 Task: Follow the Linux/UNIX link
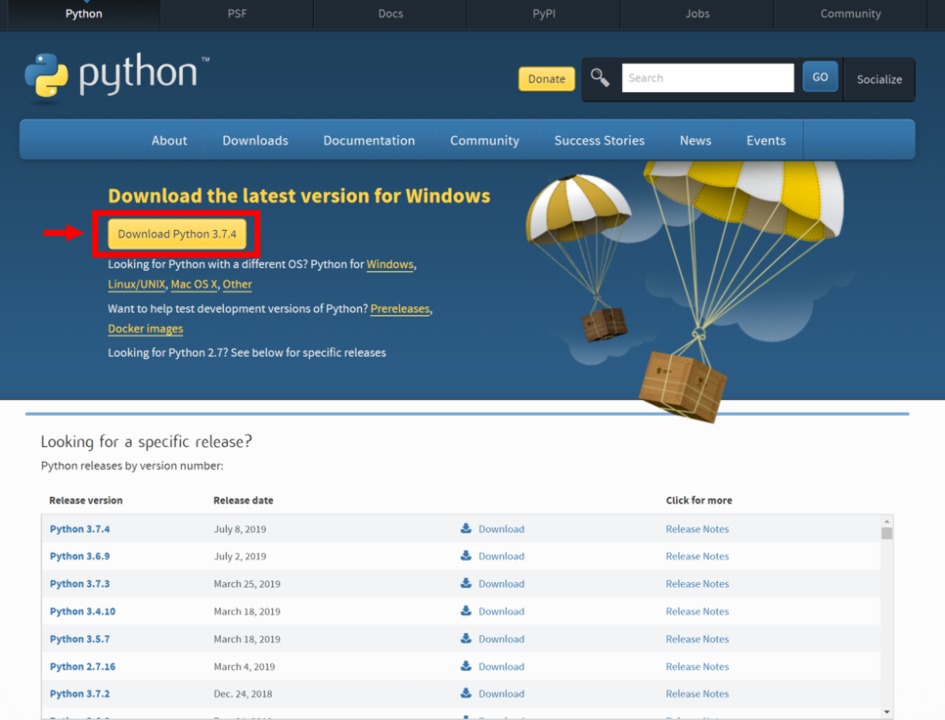pos(136,284)
